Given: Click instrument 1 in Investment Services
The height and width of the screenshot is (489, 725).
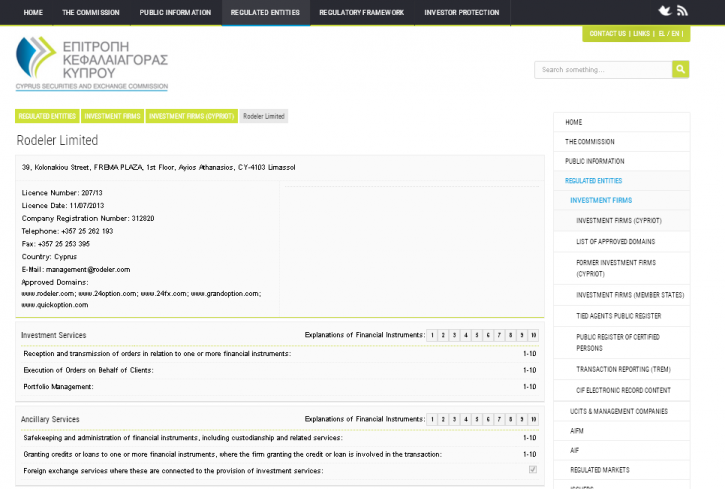Looking at the screenshot, I should (432, 335).
